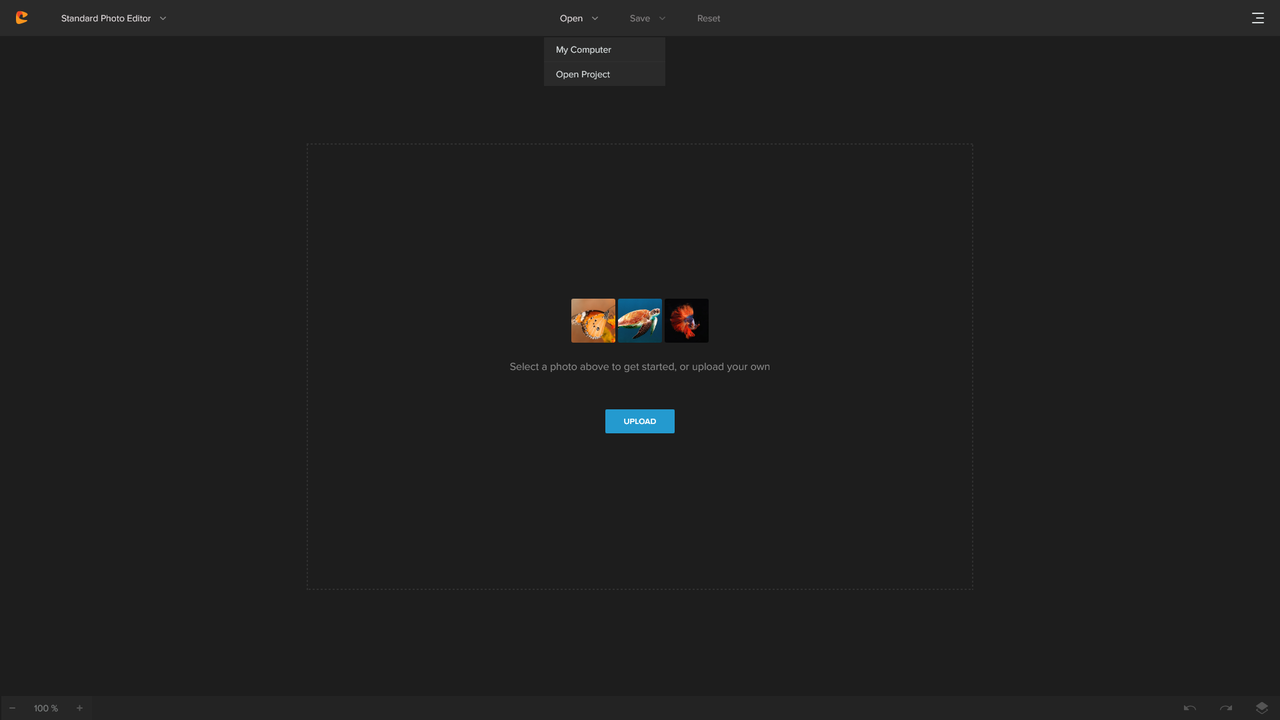Screen dimensions: 1280x720
Task: Select Open Project from the dropdown
Action: pyautogui.click(x=583, y=74)
